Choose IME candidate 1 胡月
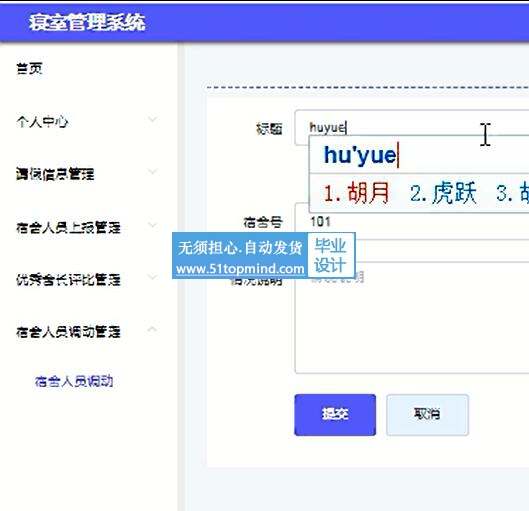Viewport: 529px width, 511px height. pyautogui.click(x=357, y=193)
